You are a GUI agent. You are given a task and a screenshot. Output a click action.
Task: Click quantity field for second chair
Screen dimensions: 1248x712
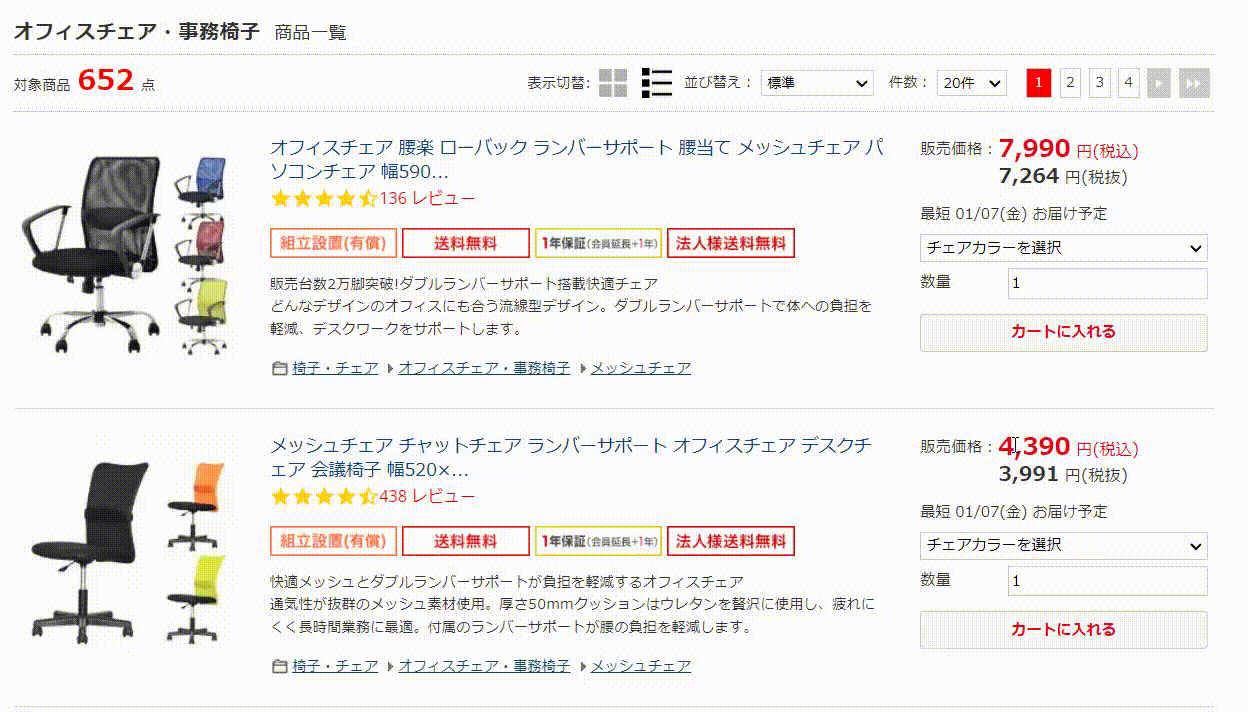(x=1107, y=581)
